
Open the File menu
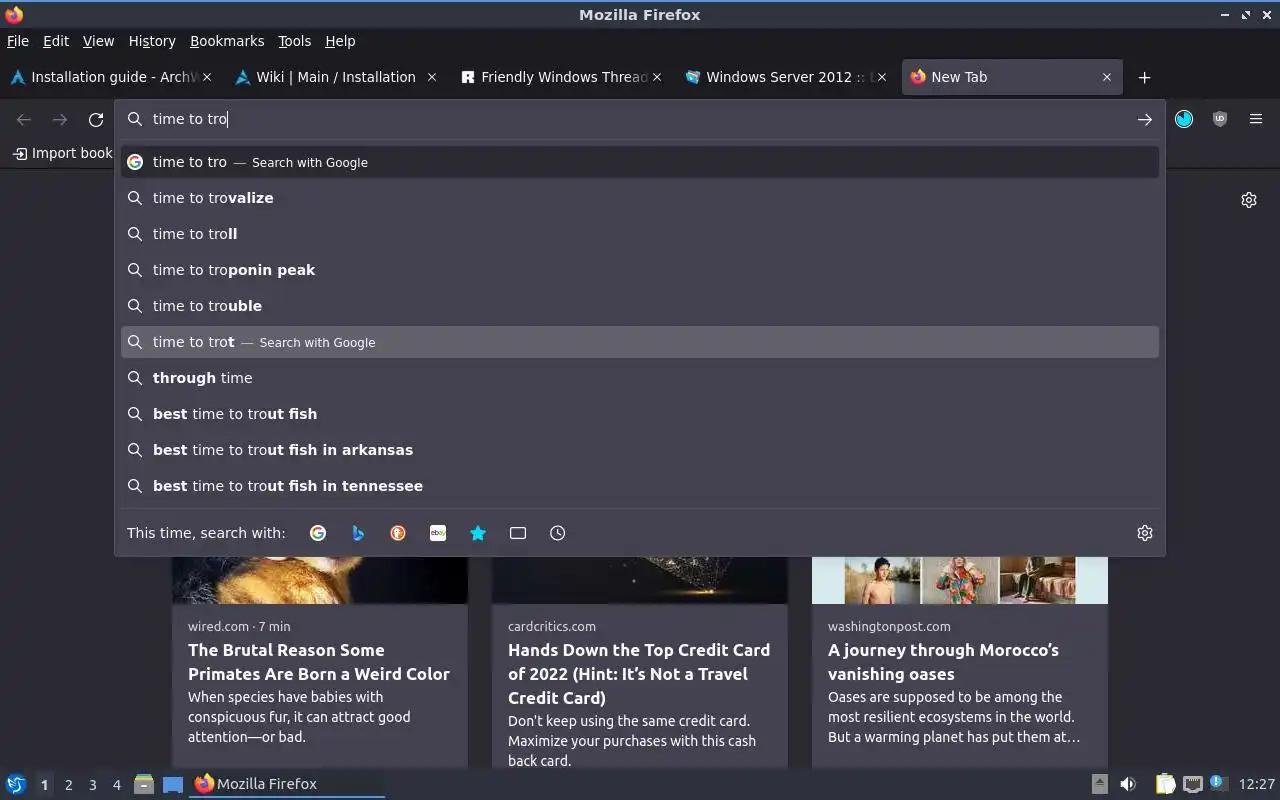coord(18,41)
